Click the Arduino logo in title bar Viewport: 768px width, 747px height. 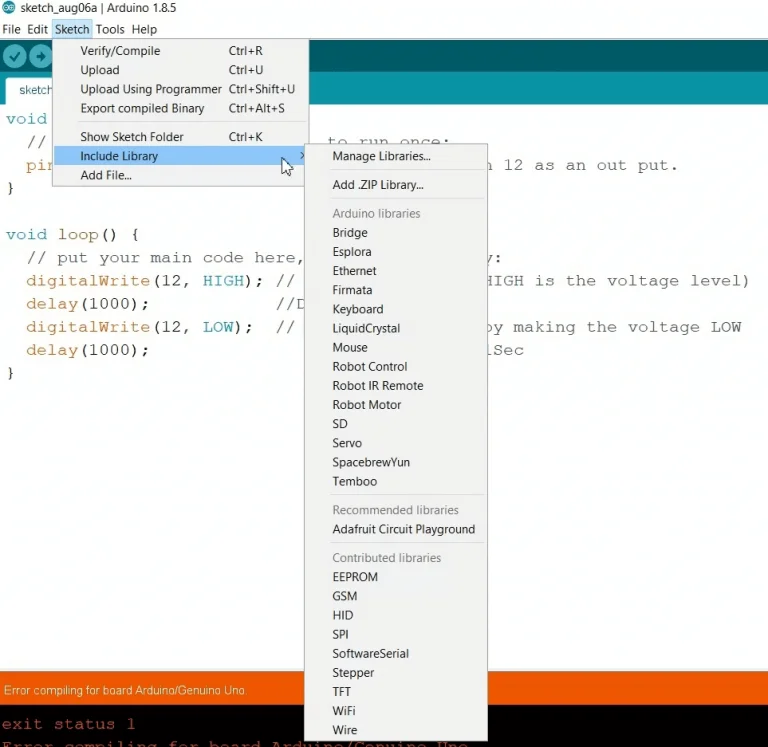[8, 7]
